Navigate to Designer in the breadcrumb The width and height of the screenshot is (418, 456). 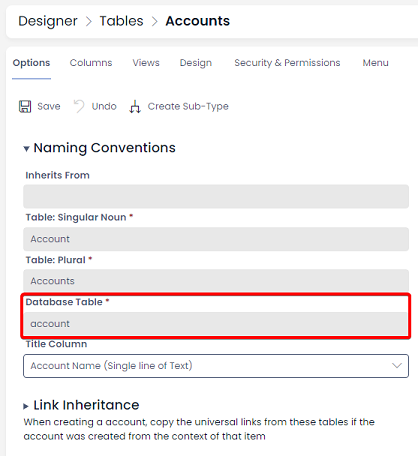[x=48, y=21]
